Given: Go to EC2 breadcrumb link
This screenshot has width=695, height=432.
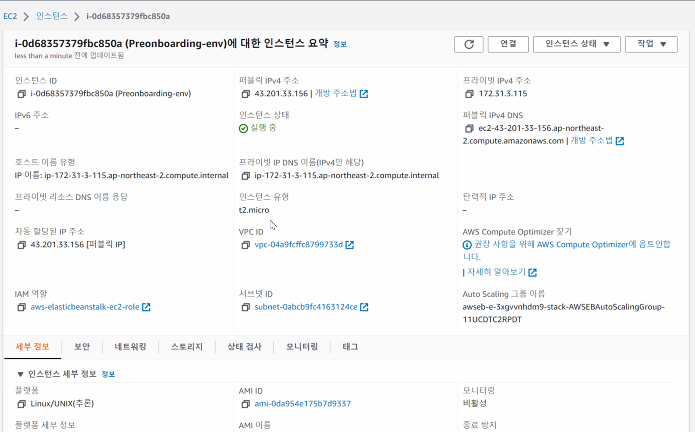Looking at the screenshot, I should pos(10,16).
